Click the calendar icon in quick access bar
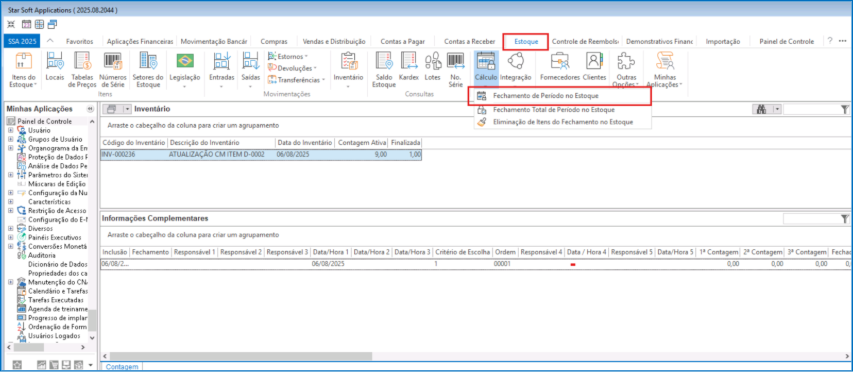853x372 pixels. (x=26, y=24)
